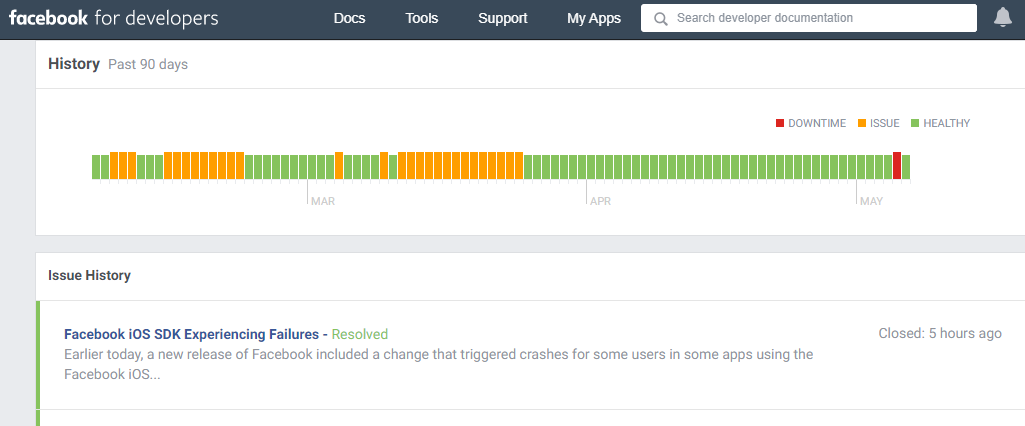Screen dimensions: 1025x426
Task: Click the 'History' section heading
Action: click(x=74, y=64)
